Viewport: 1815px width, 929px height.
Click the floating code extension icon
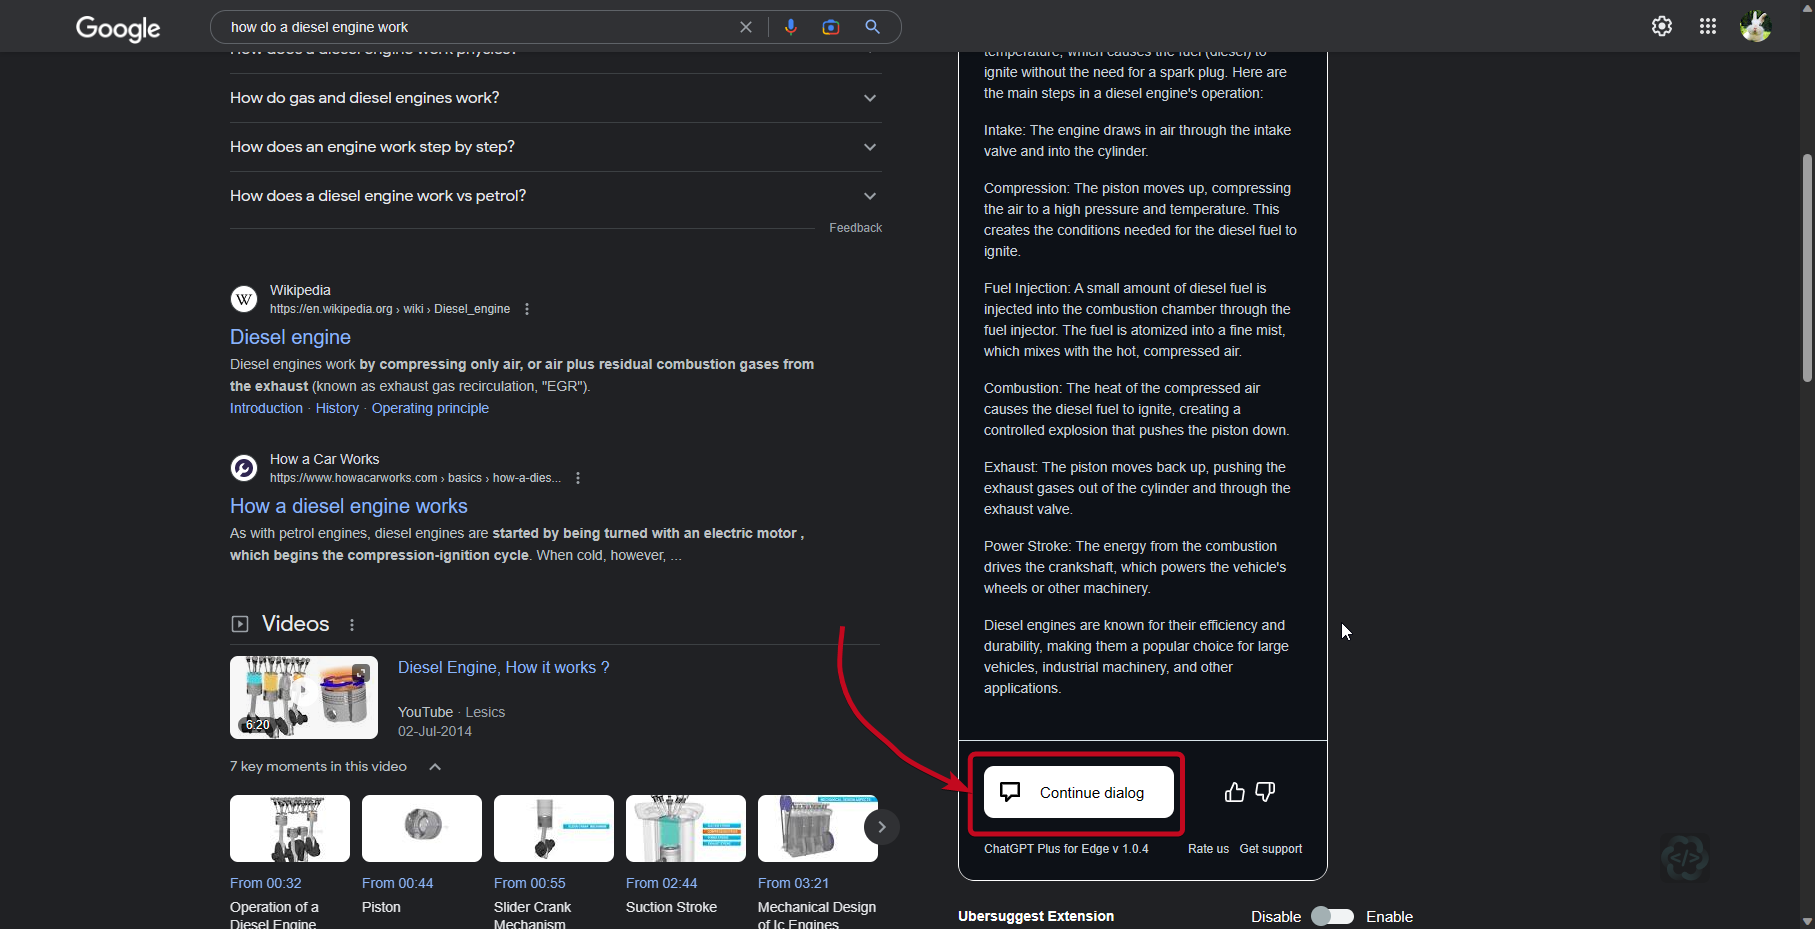point(1684,857)
